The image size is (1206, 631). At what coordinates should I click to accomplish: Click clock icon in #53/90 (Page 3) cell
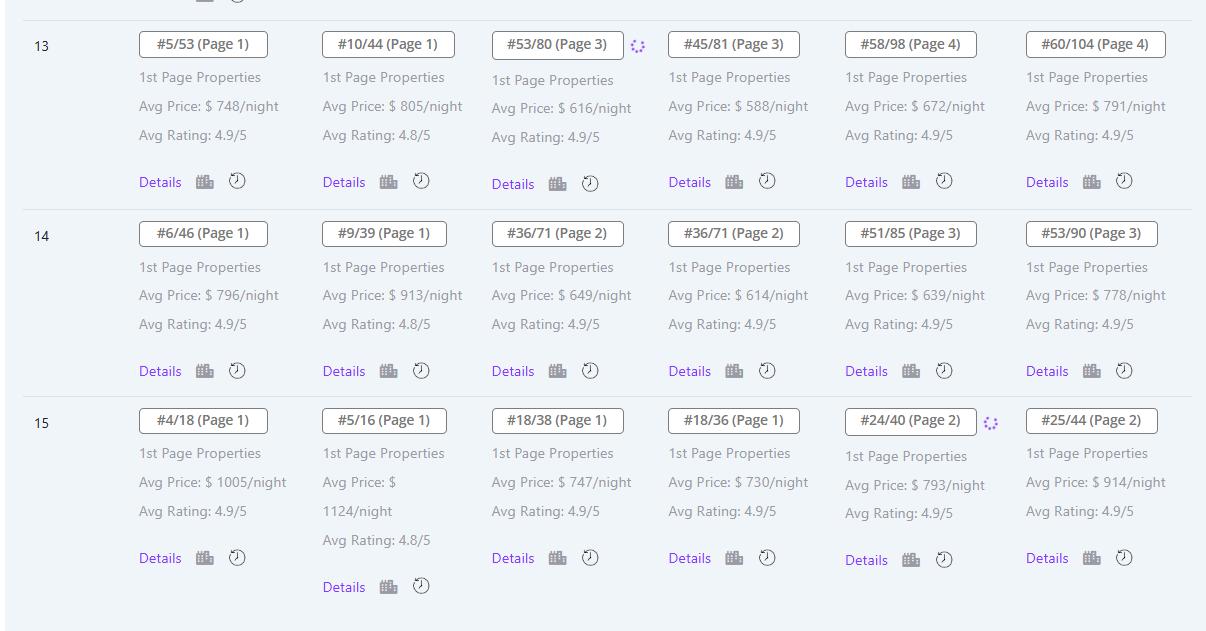(1124, 370)
